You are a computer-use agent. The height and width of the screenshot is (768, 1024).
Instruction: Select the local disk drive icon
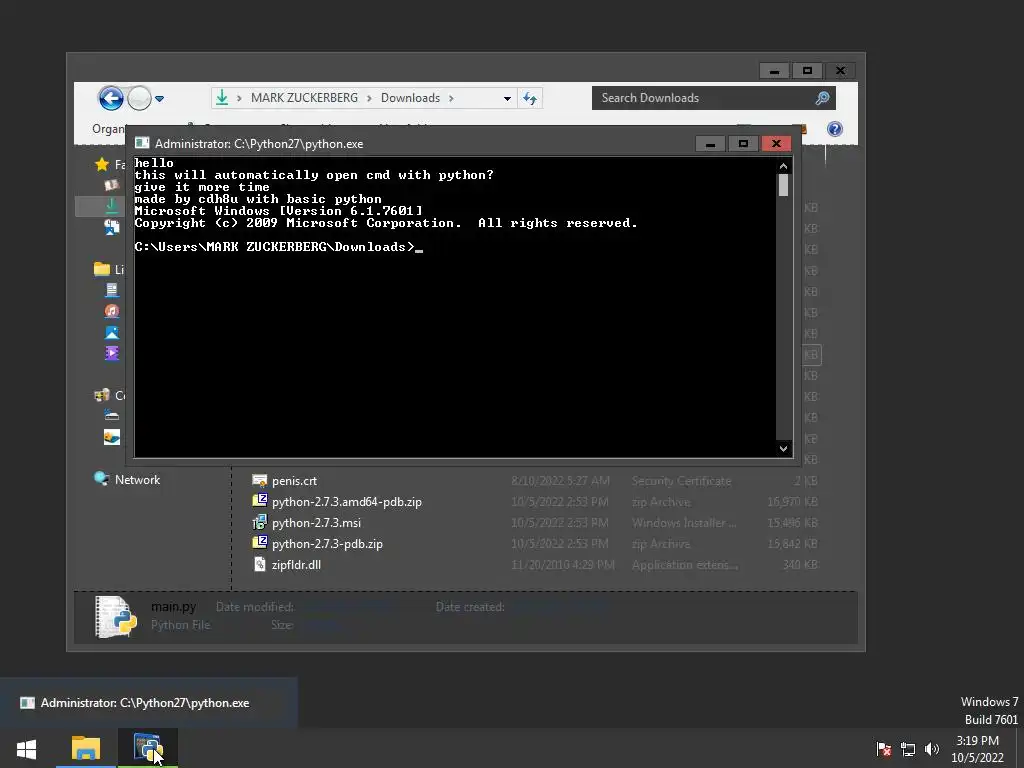point(112,415)
